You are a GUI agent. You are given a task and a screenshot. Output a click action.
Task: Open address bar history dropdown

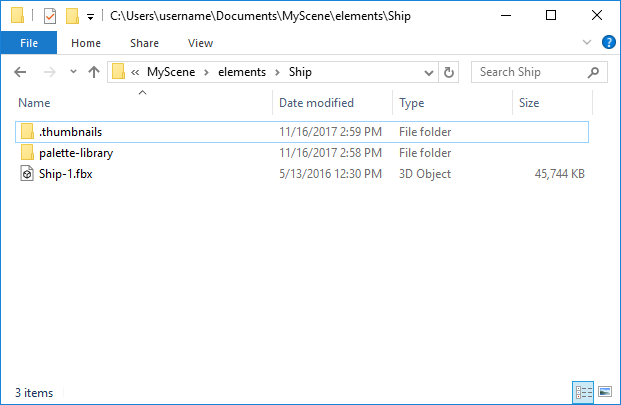[x=429, y=72]
